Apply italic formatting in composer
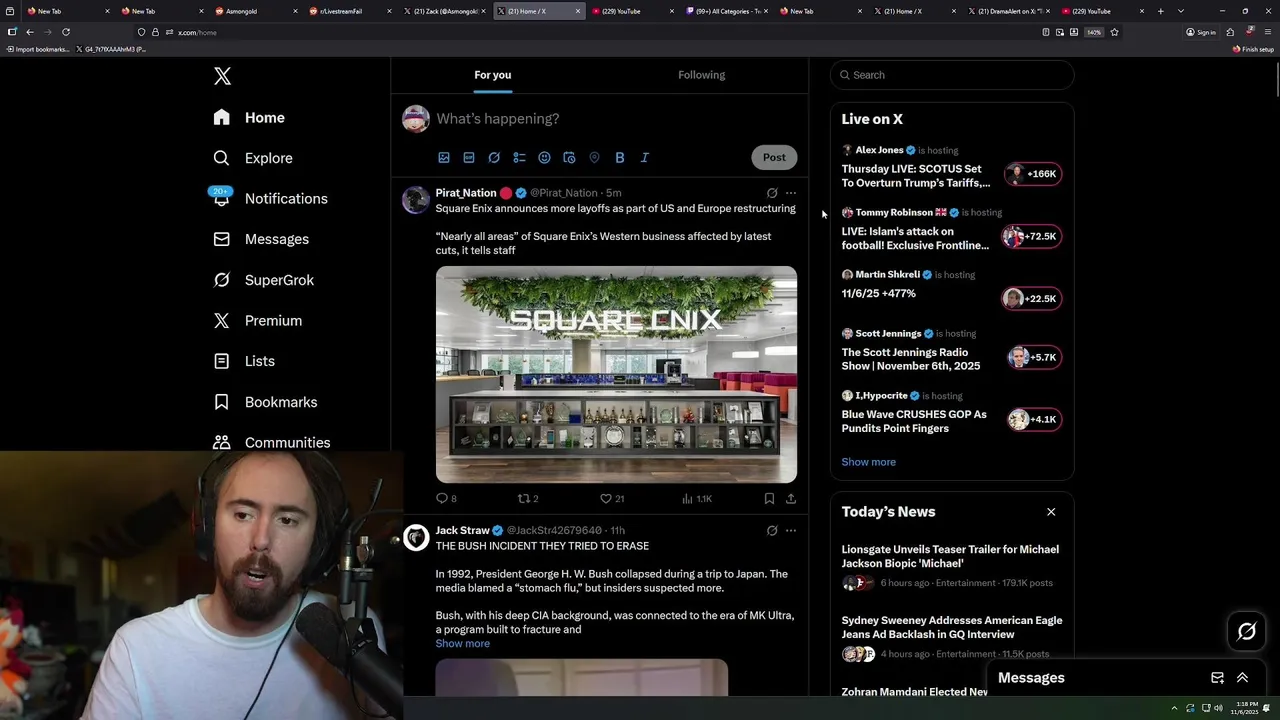This screenshot has width=1280, height=720. pos(645,157)
